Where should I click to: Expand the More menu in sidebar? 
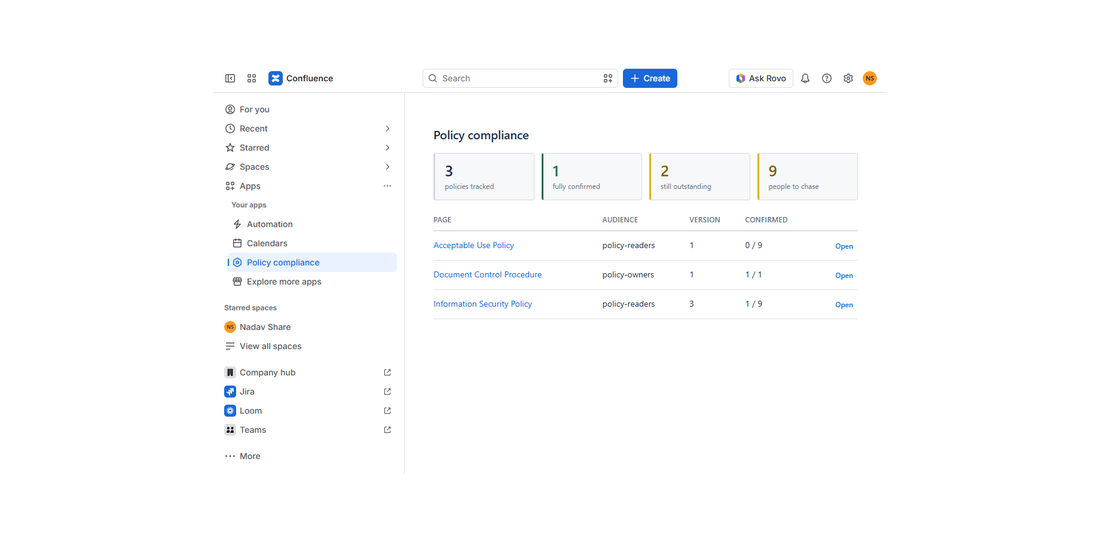242,456
